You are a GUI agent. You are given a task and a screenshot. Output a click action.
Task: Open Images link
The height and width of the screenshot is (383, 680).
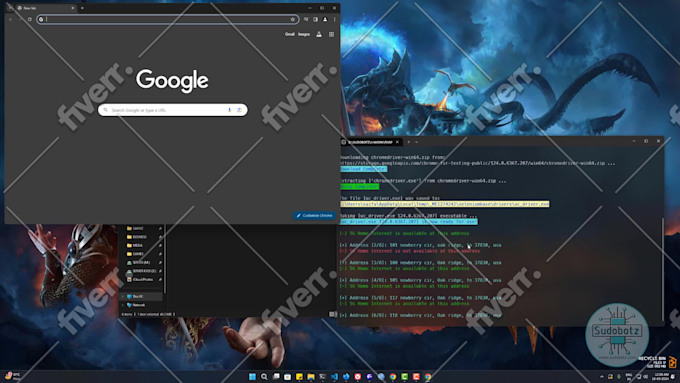[304, 34]
